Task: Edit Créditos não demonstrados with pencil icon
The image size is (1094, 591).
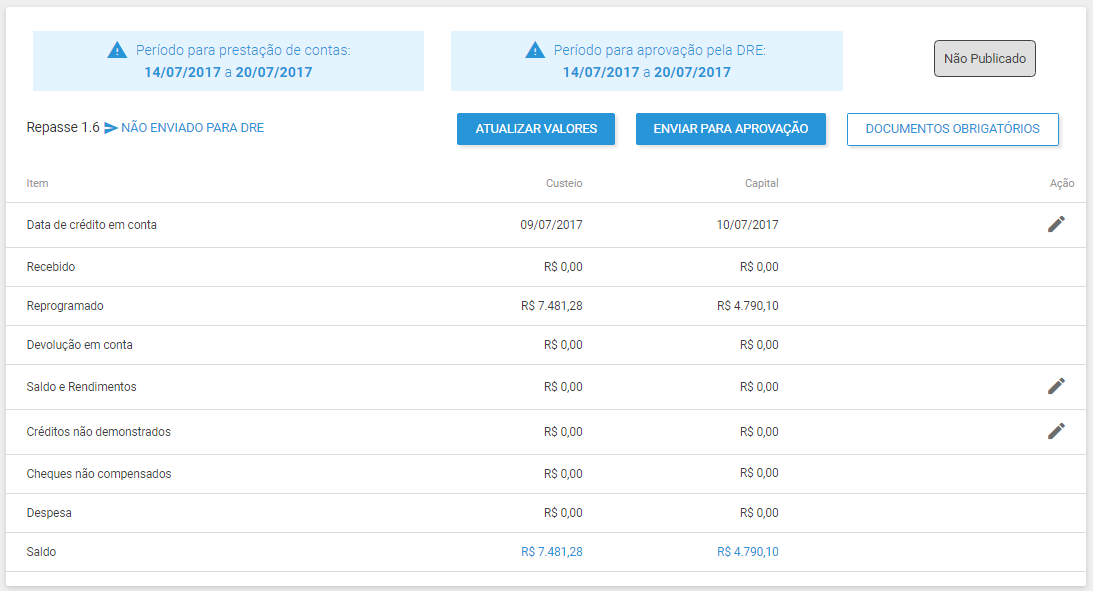Action: [x=1056, y=431]
